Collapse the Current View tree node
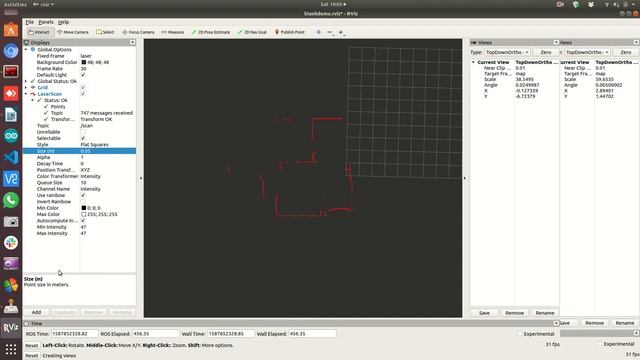Image resolution: width=640 pixels, height=360 pixels. coord(473,62)
